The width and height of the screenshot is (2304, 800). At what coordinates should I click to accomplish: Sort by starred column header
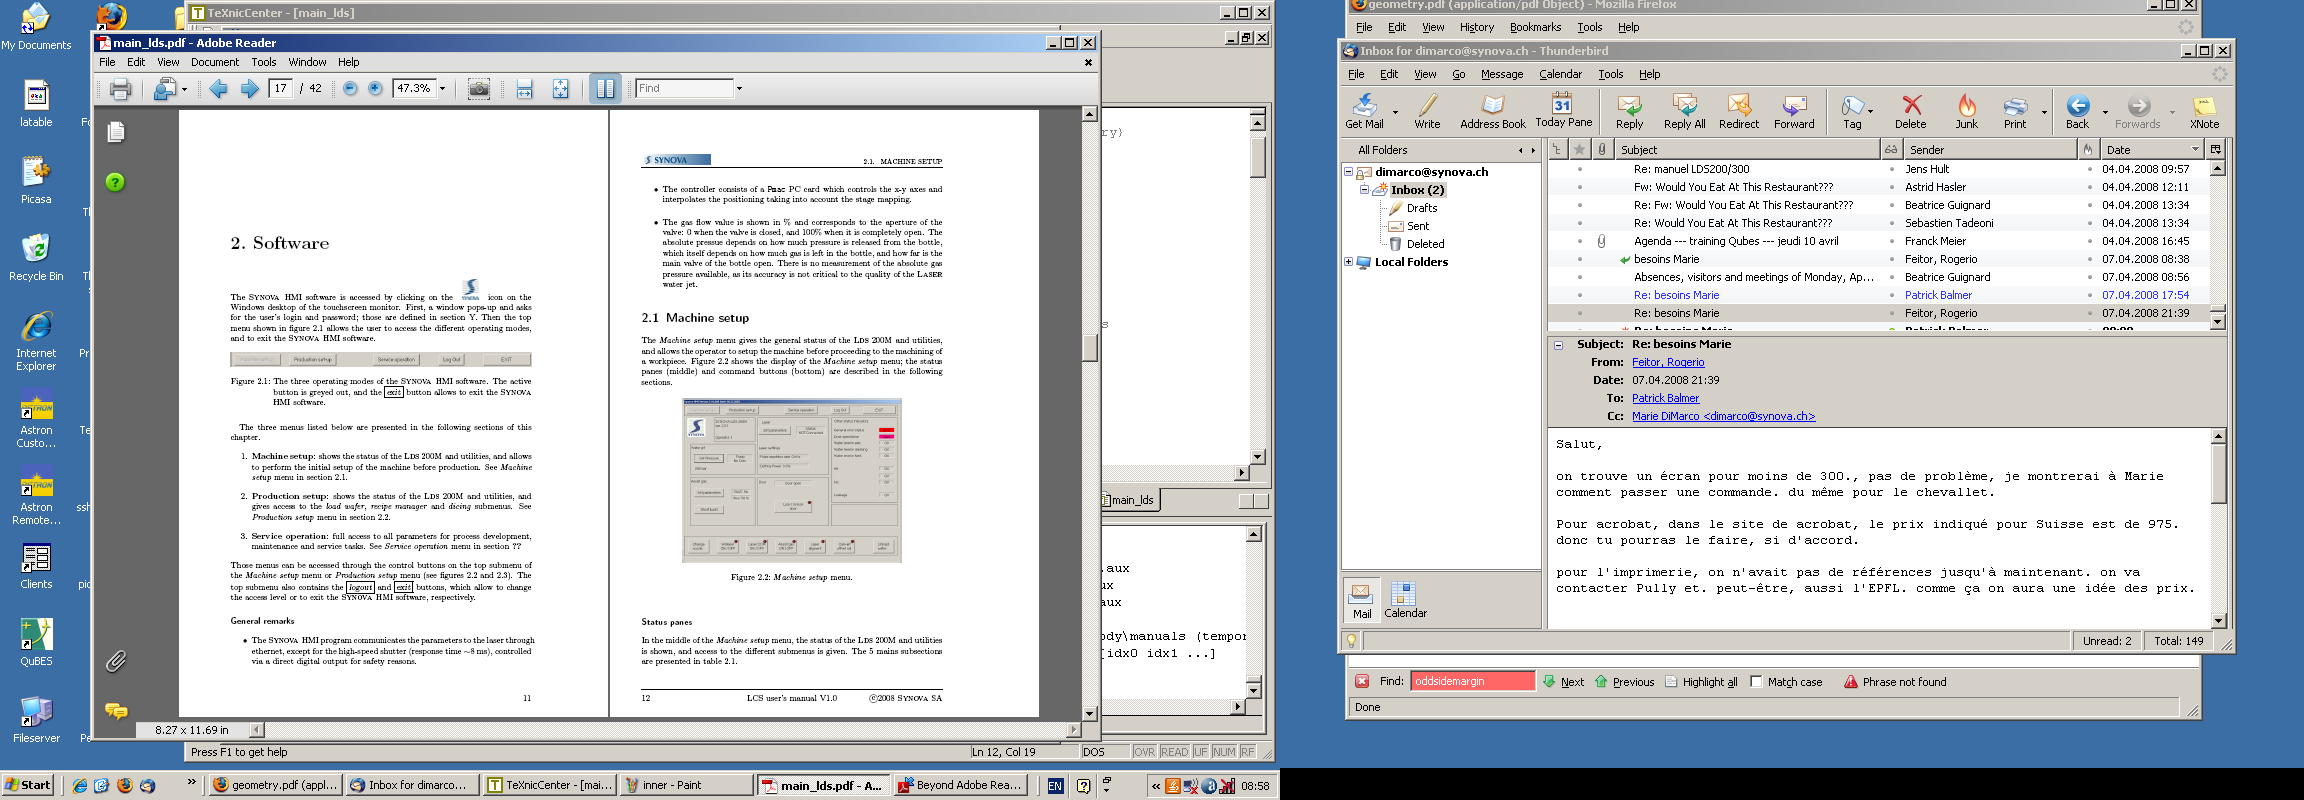pyautogui.click(x=1579, y=149)
